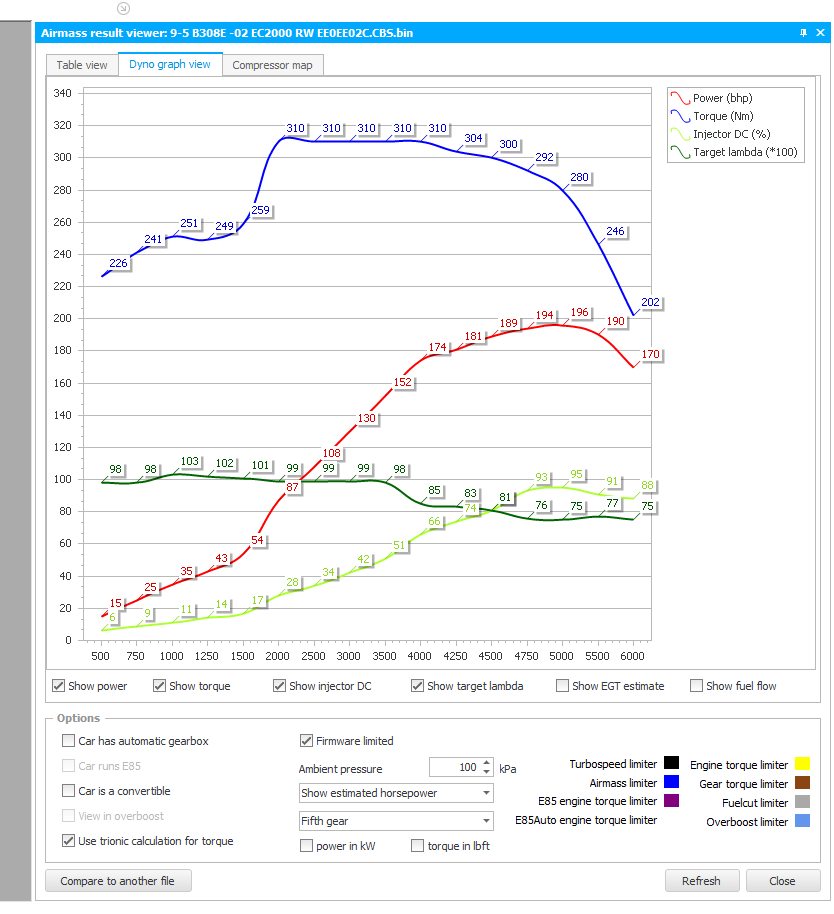The image size is (834, 914).
Task: Toggle Car has automatic gearbox option
Action: click(68, 741)
